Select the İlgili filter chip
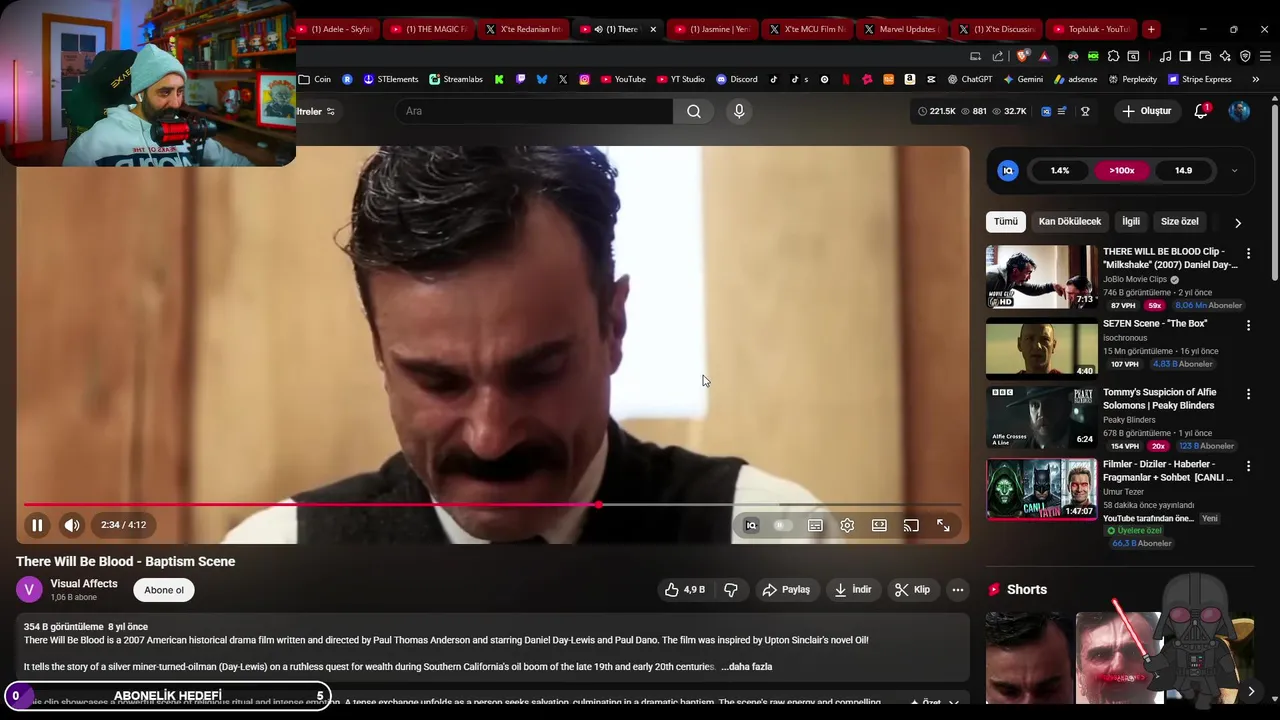The width and height of the screenshot is (1280, 720). [1131, 222]
